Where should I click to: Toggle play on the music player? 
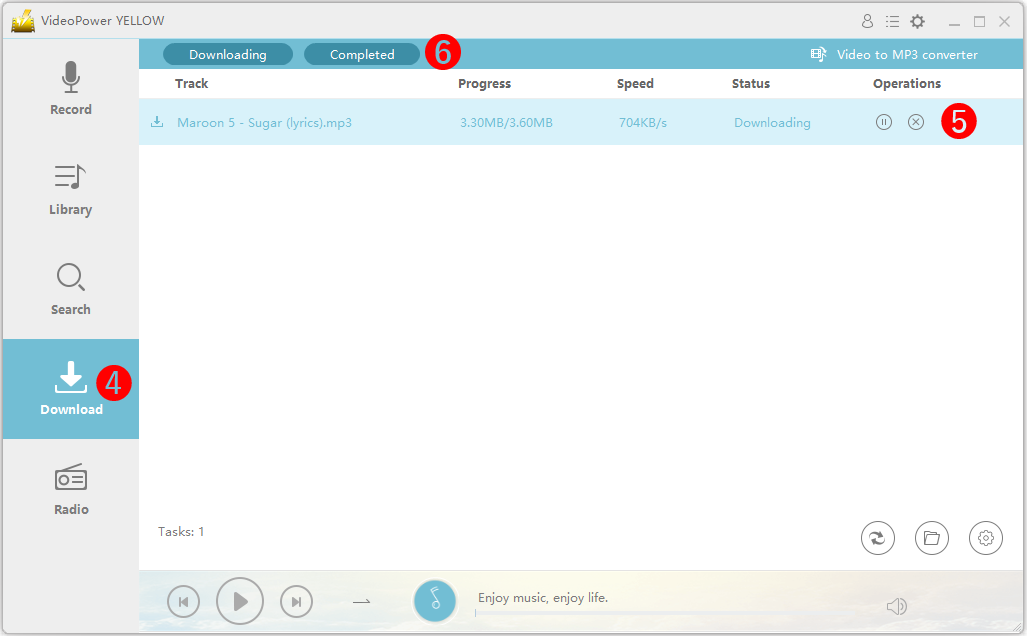point(240,601)
